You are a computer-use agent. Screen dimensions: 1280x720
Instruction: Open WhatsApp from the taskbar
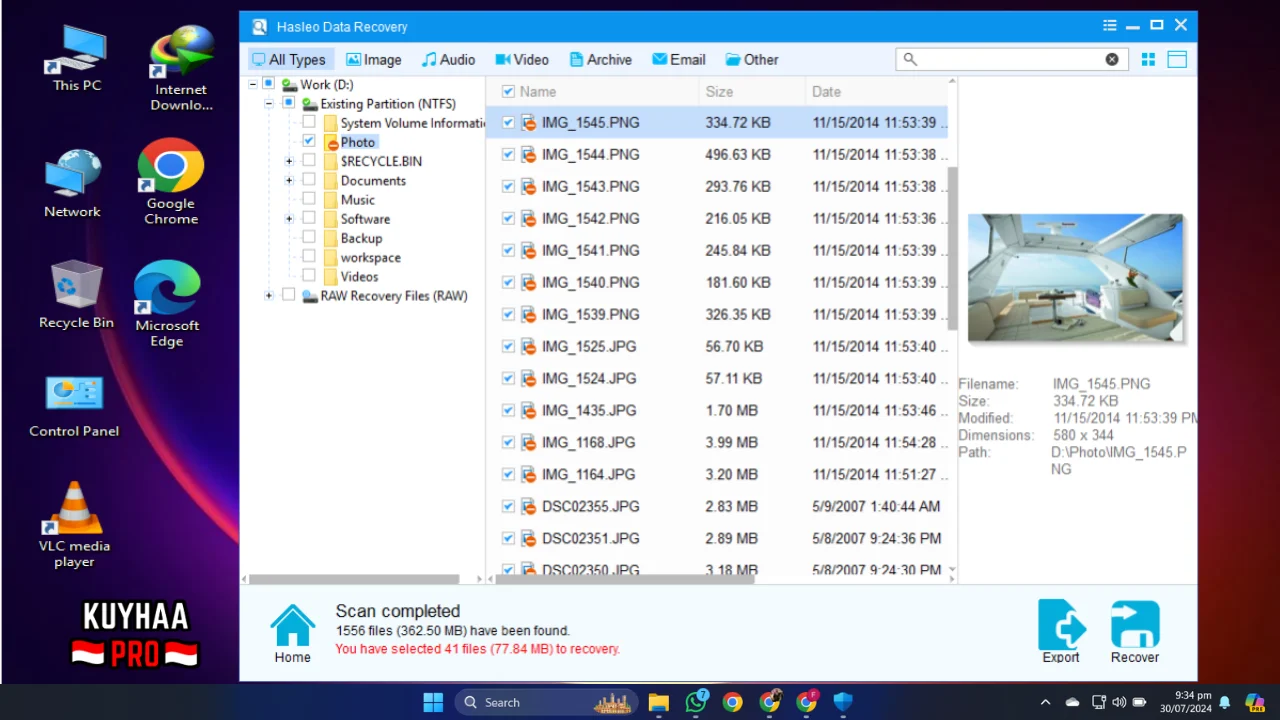696,702
